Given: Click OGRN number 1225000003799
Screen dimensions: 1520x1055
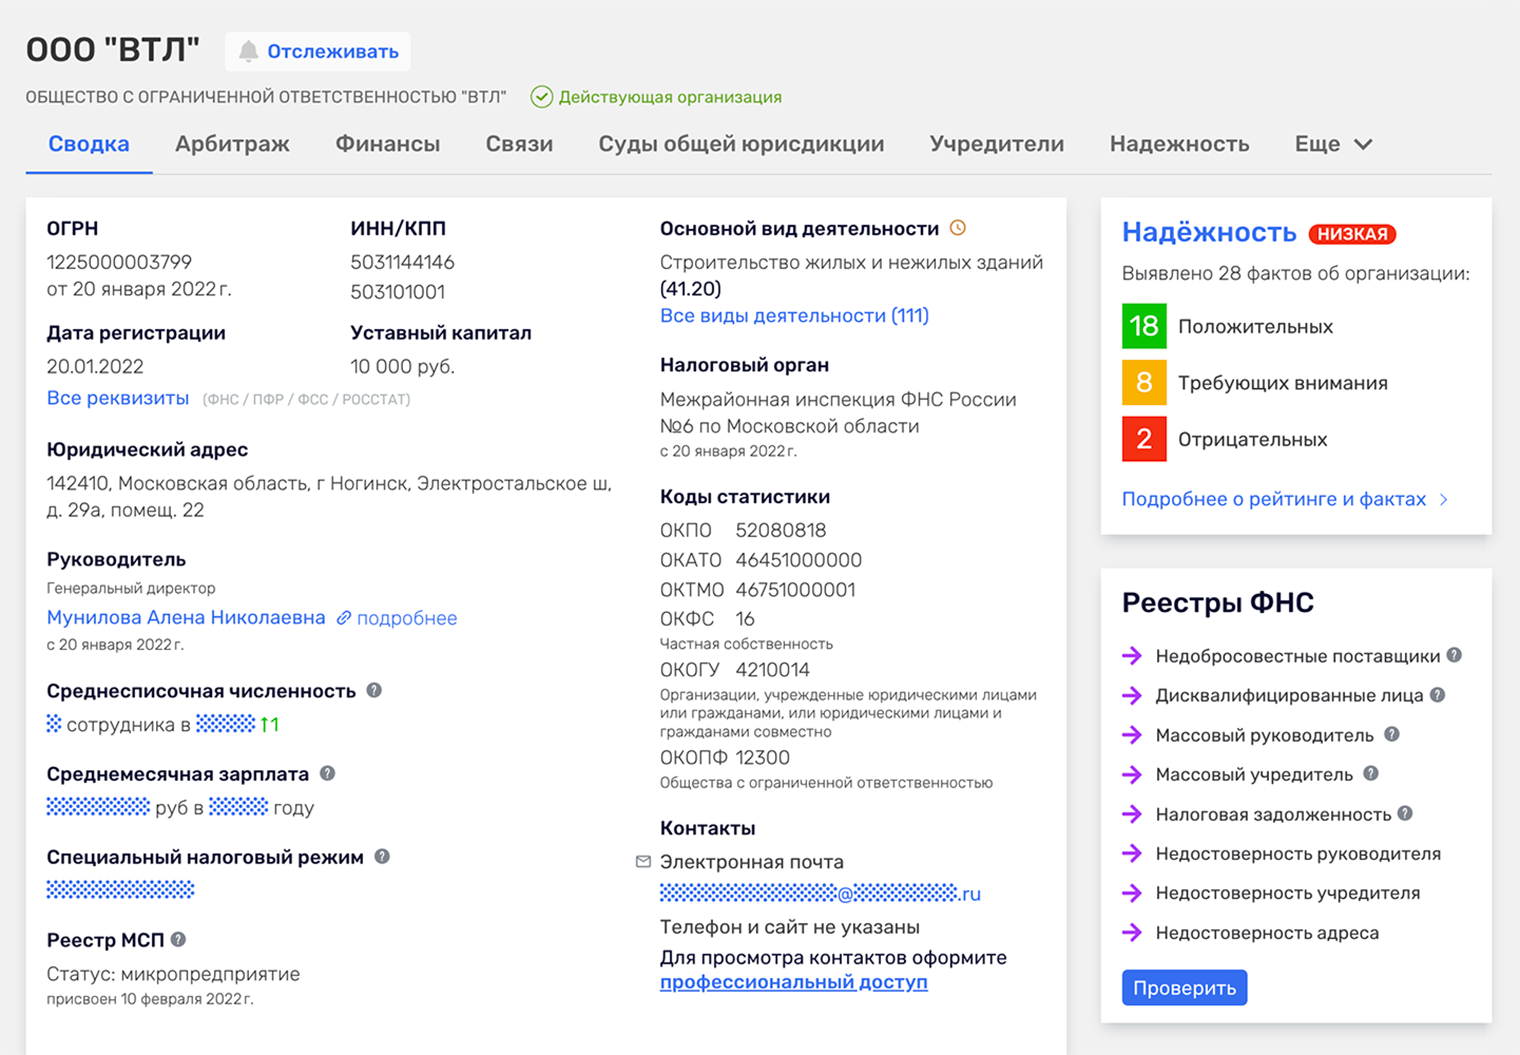Looking at the screenshot, I should click(119, 262).
